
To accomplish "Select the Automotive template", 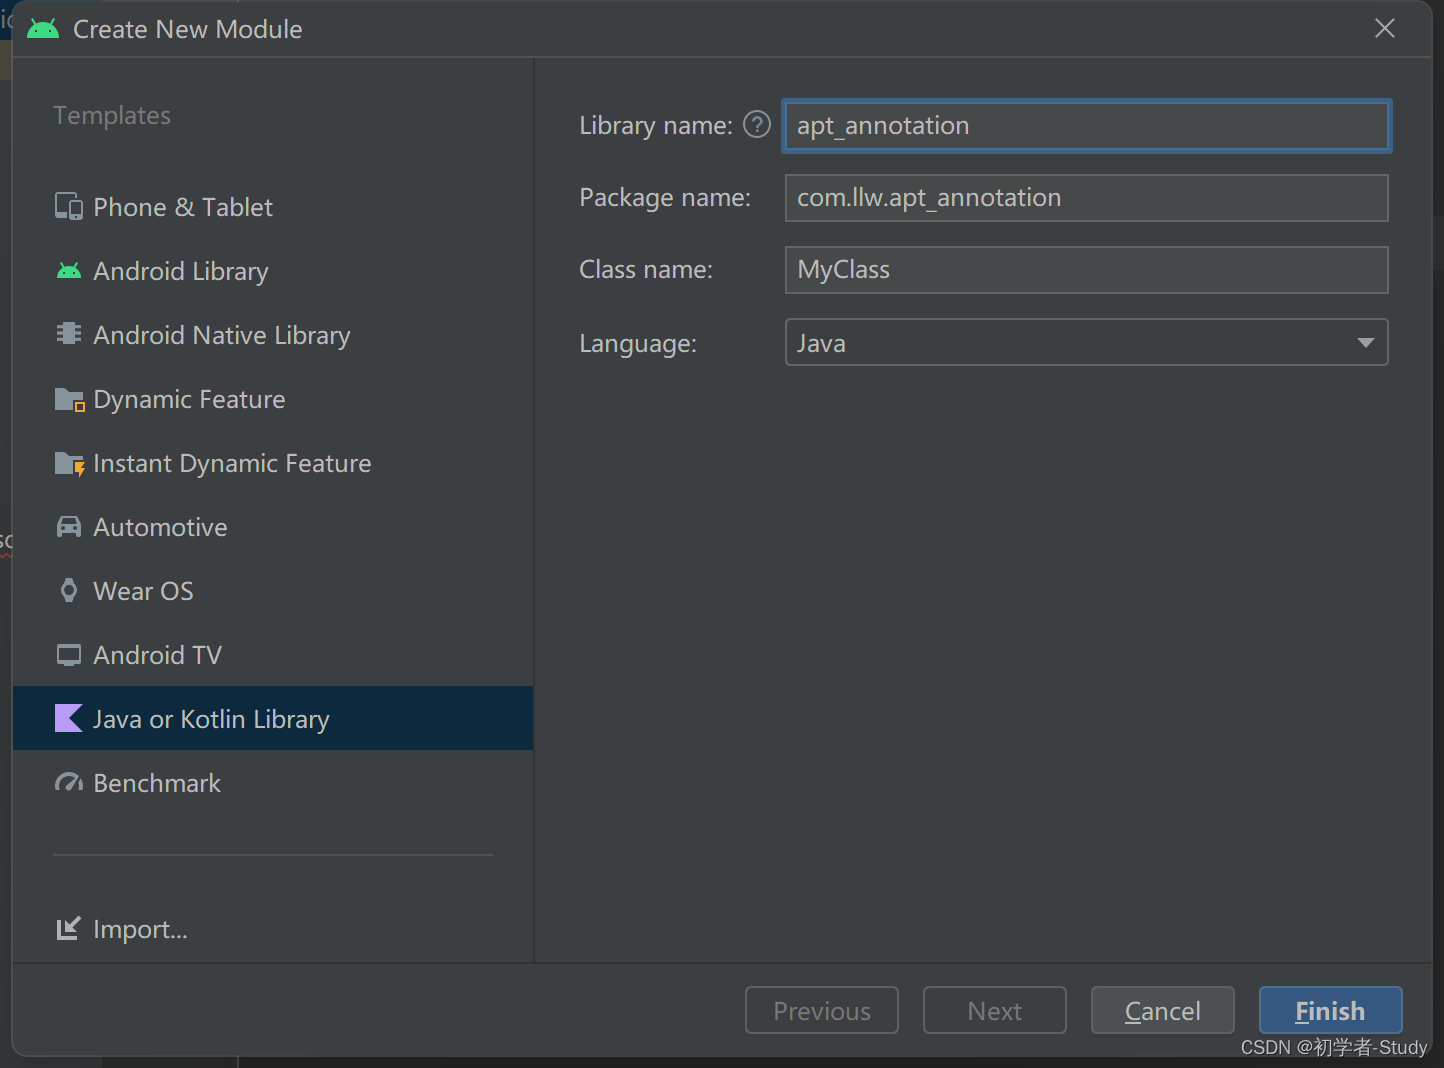I will (x=273, y=527).
